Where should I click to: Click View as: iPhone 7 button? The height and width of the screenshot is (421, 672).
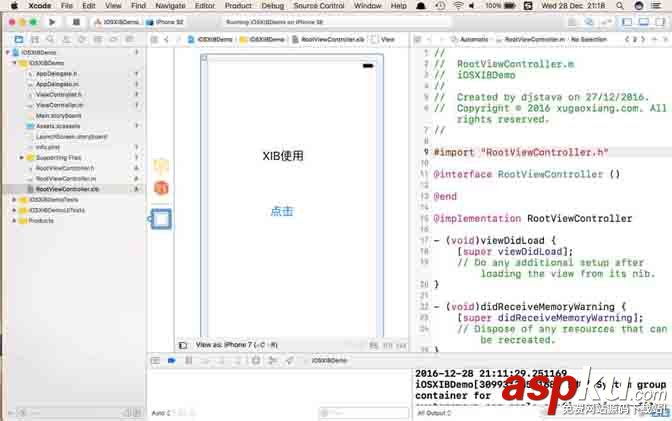[237, 345]
